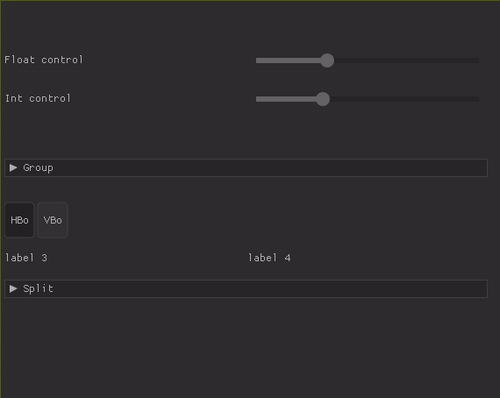Image resolution: width=500 pixels, height=398 pixels.
Task: Click the unfilled dark track of Float control slider
Action: coord(407,60)
